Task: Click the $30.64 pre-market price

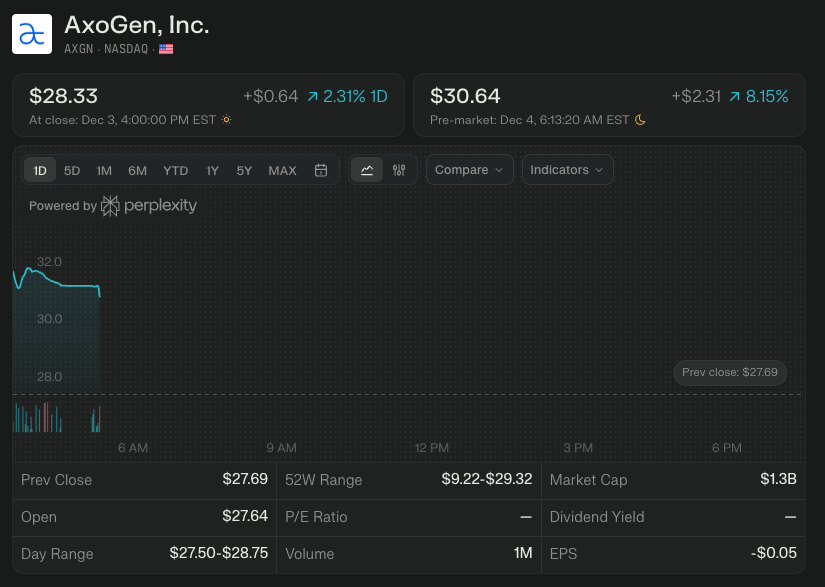Action: pyautogui.click(x=465, y=96)
